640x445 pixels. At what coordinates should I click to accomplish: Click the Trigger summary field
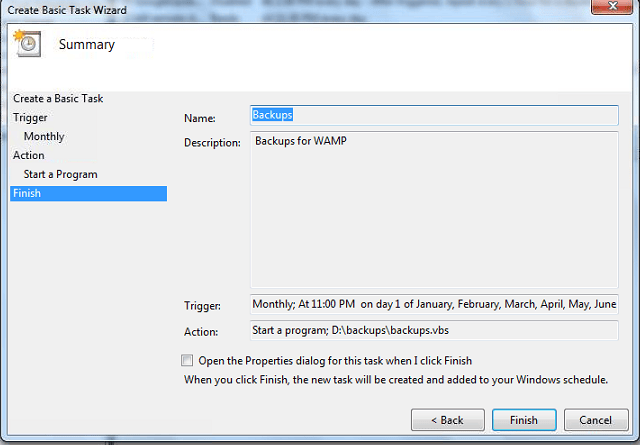point(433,305)
